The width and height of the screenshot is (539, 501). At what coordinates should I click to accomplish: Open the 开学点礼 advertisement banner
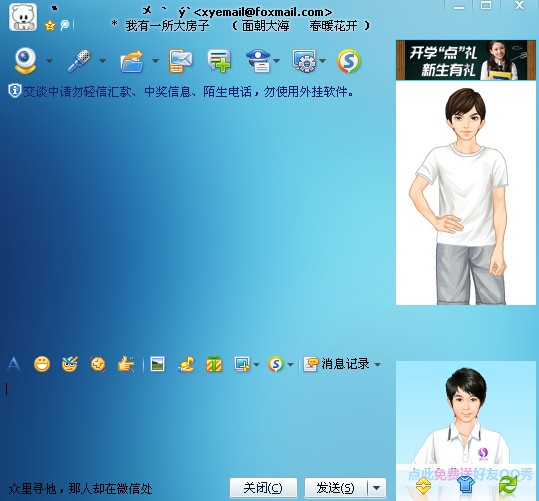click(x=466, y=60)
